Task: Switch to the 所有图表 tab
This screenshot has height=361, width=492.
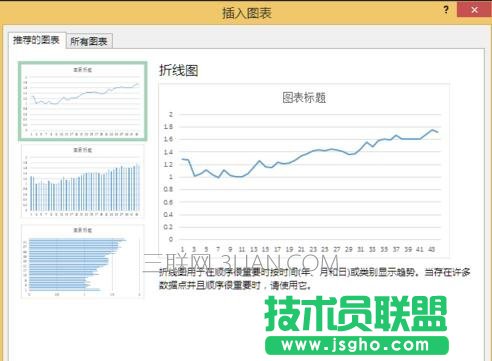Action: 89,41
